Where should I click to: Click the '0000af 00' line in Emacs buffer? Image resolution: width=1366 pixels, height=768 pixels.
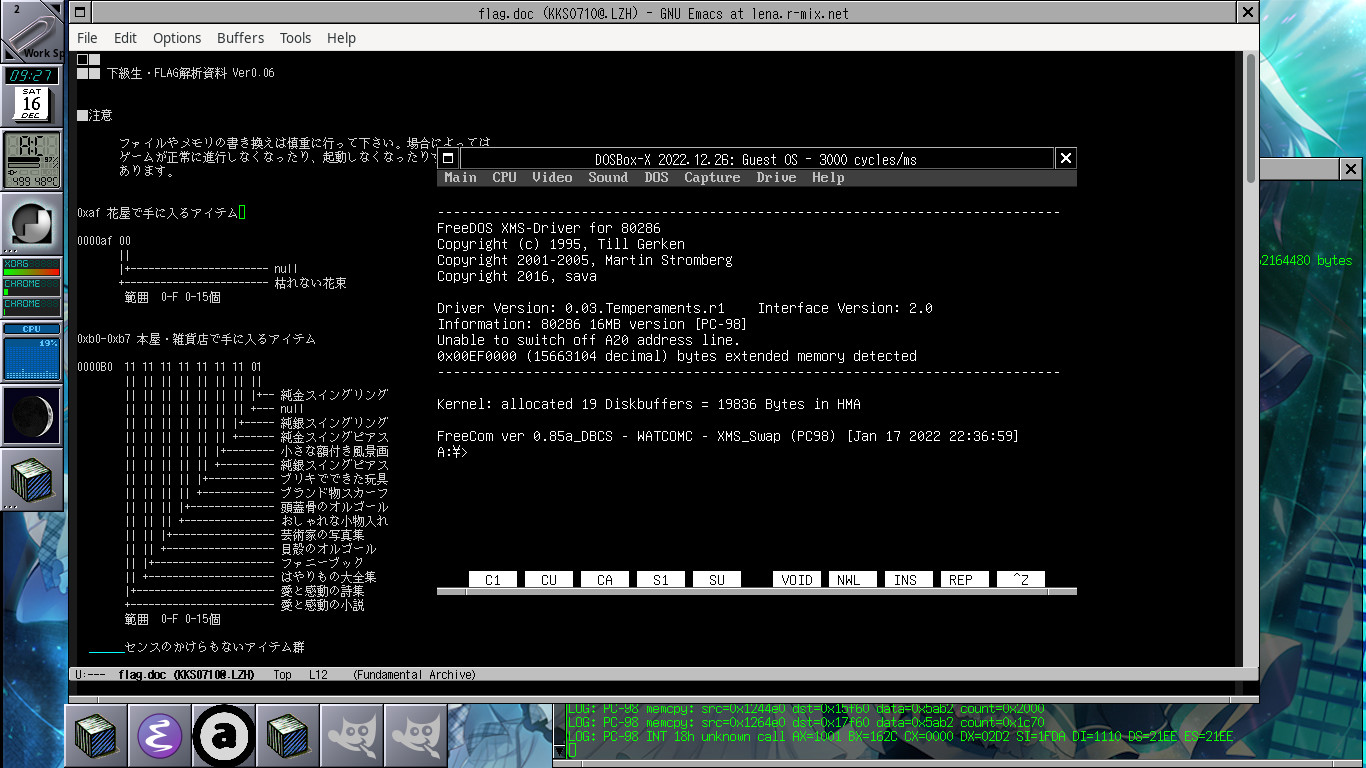click(x=104, y=241)
